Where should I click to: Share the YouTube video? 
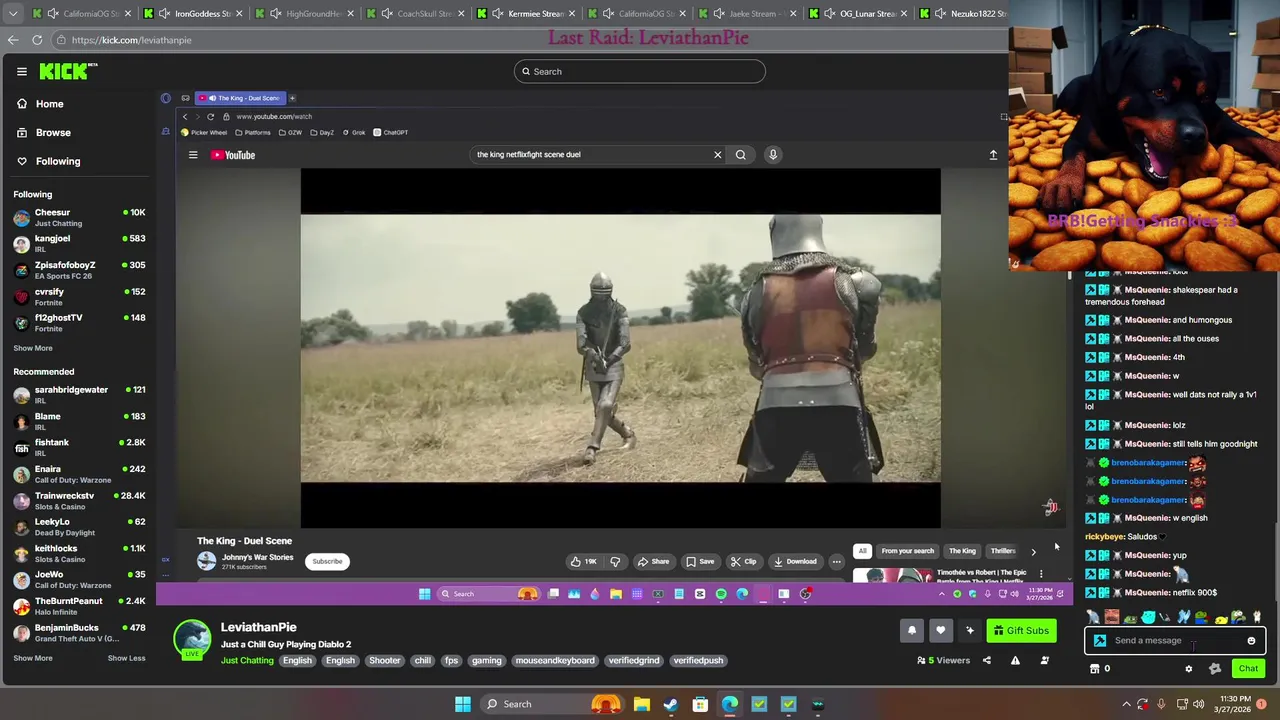click(x=653, y=561)
